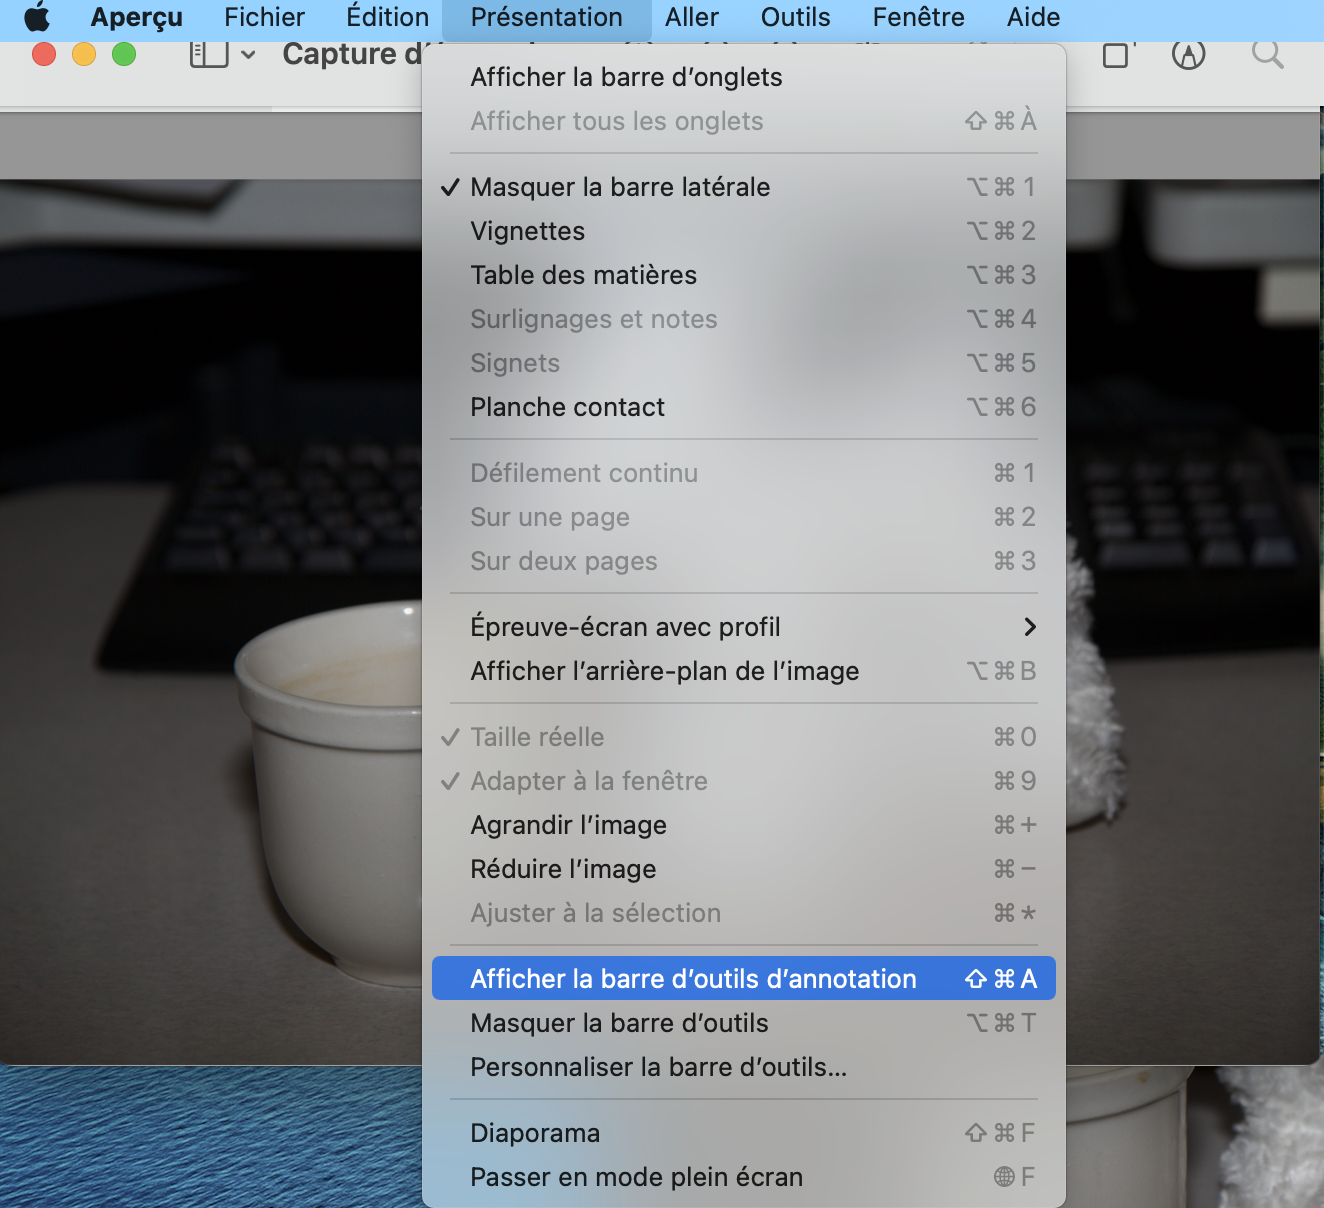The width and height of the screenshot is (1324, 1208).
Task: Select Sur deux pages layout
Action: [744, 561]
